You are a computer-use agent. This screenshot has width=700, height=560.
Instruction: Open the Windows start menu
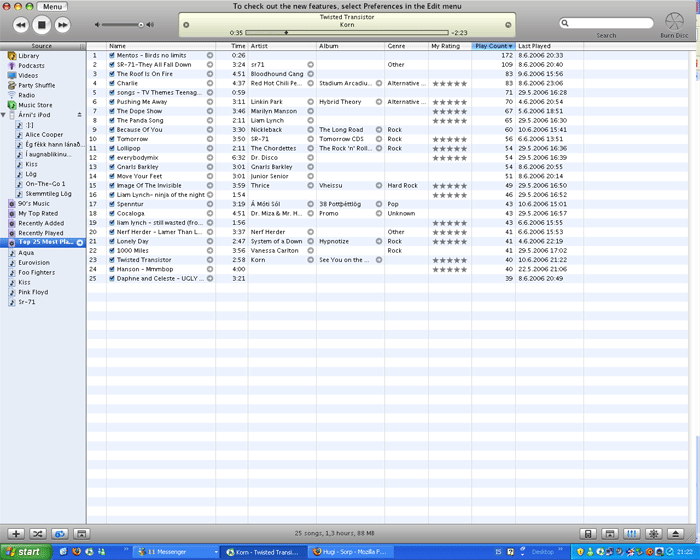[26, 552]
